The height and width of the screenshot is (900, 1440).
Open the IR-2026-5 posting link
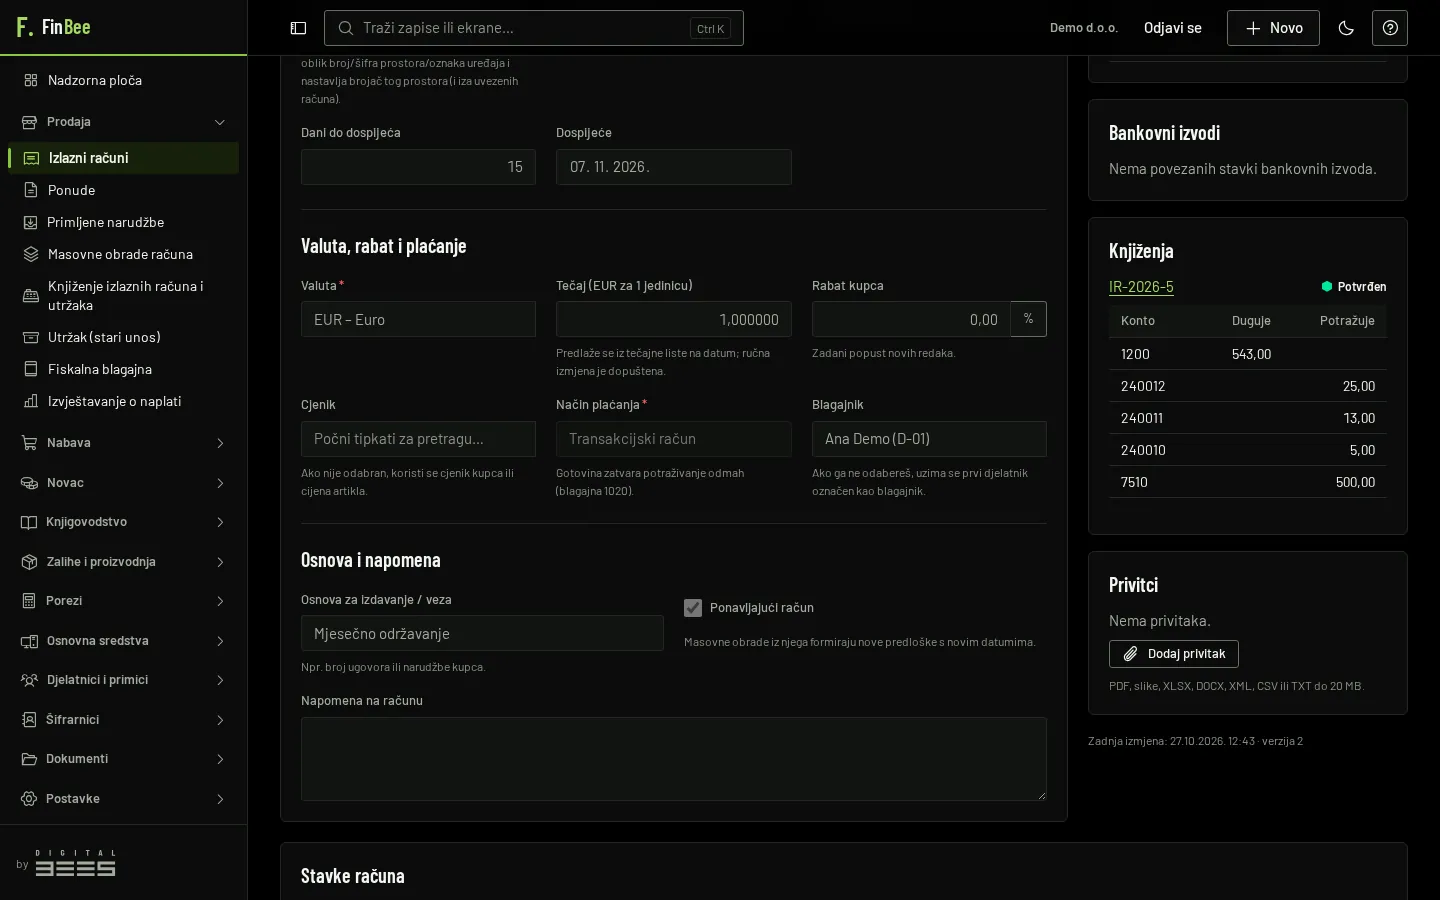point(1141,287)
